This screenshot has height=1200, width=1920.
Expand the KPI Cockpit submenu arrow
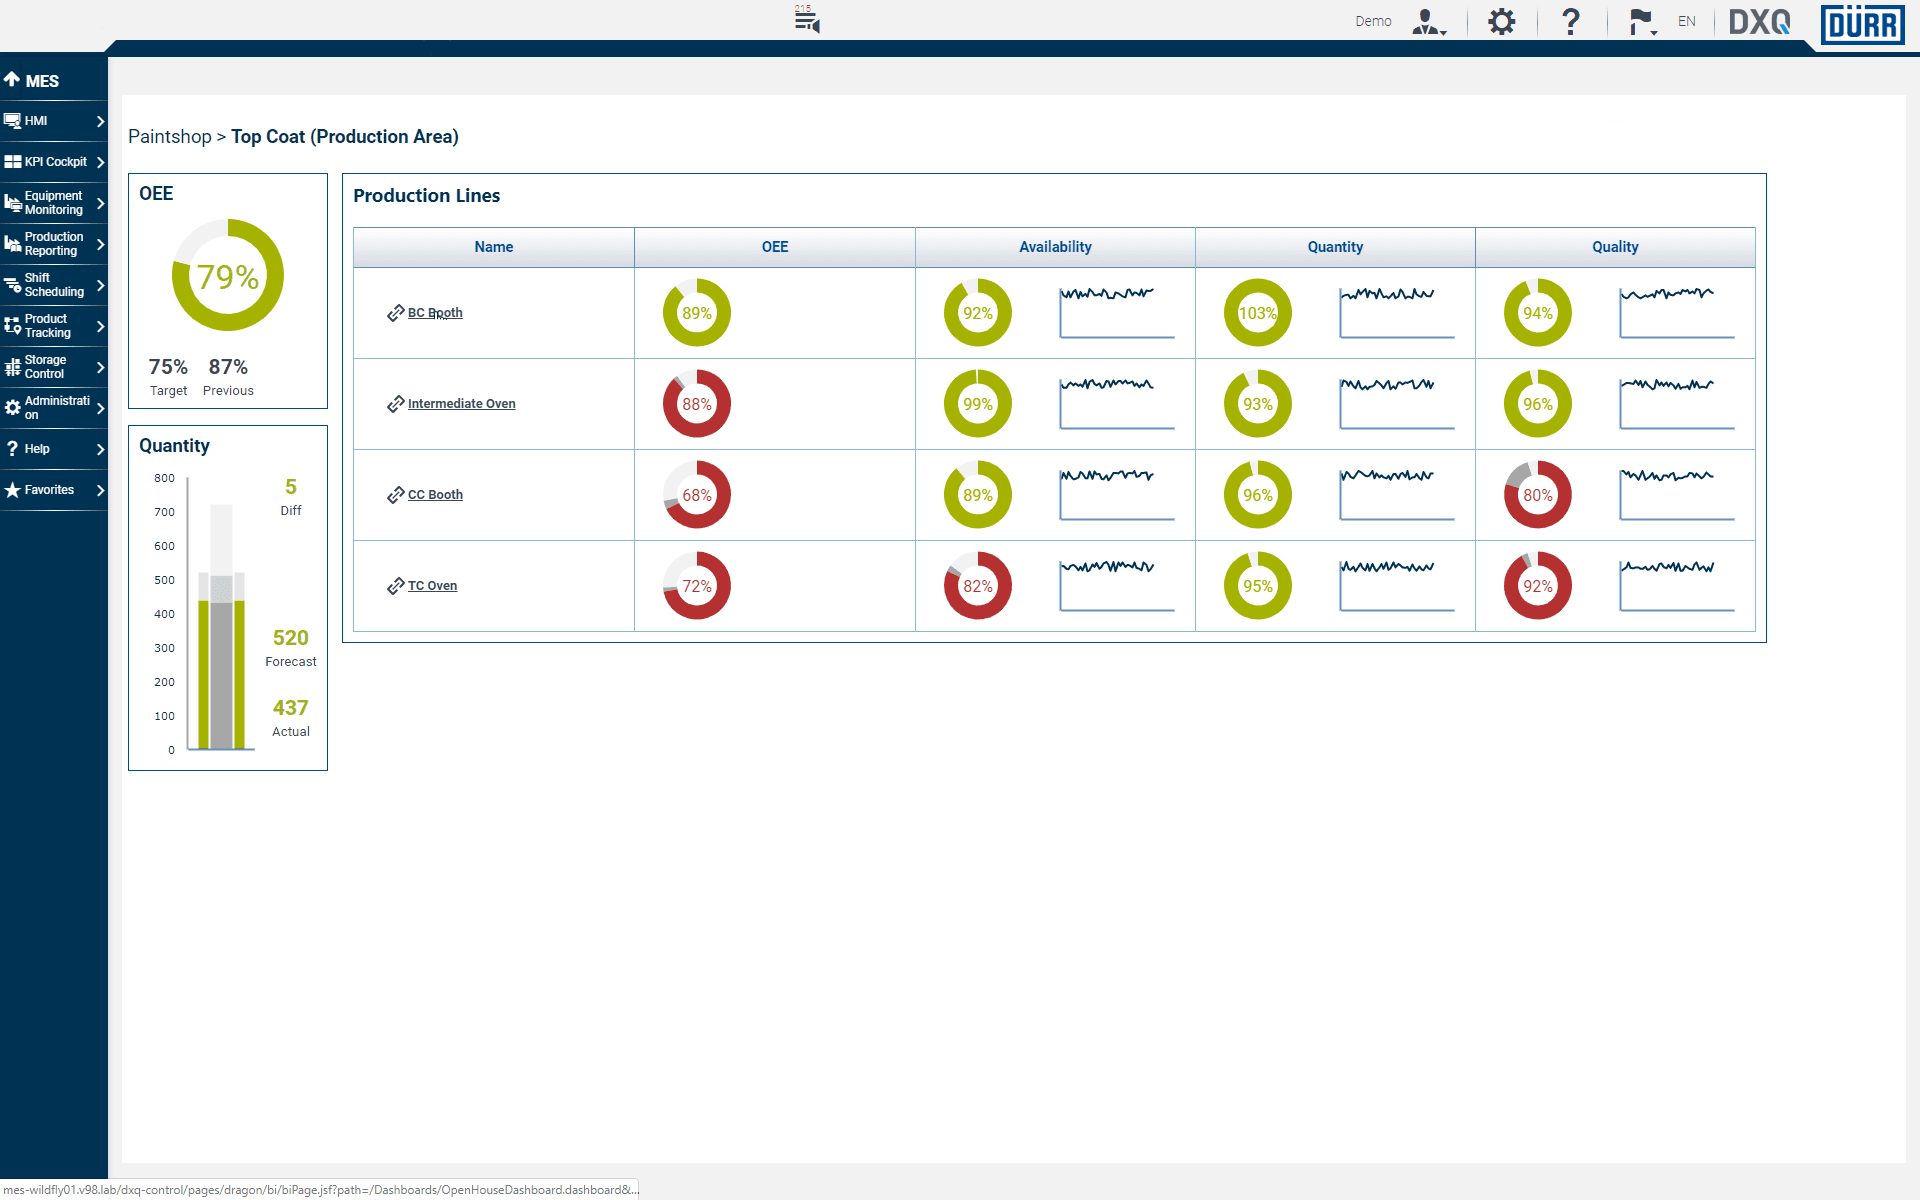pos(100,162)
